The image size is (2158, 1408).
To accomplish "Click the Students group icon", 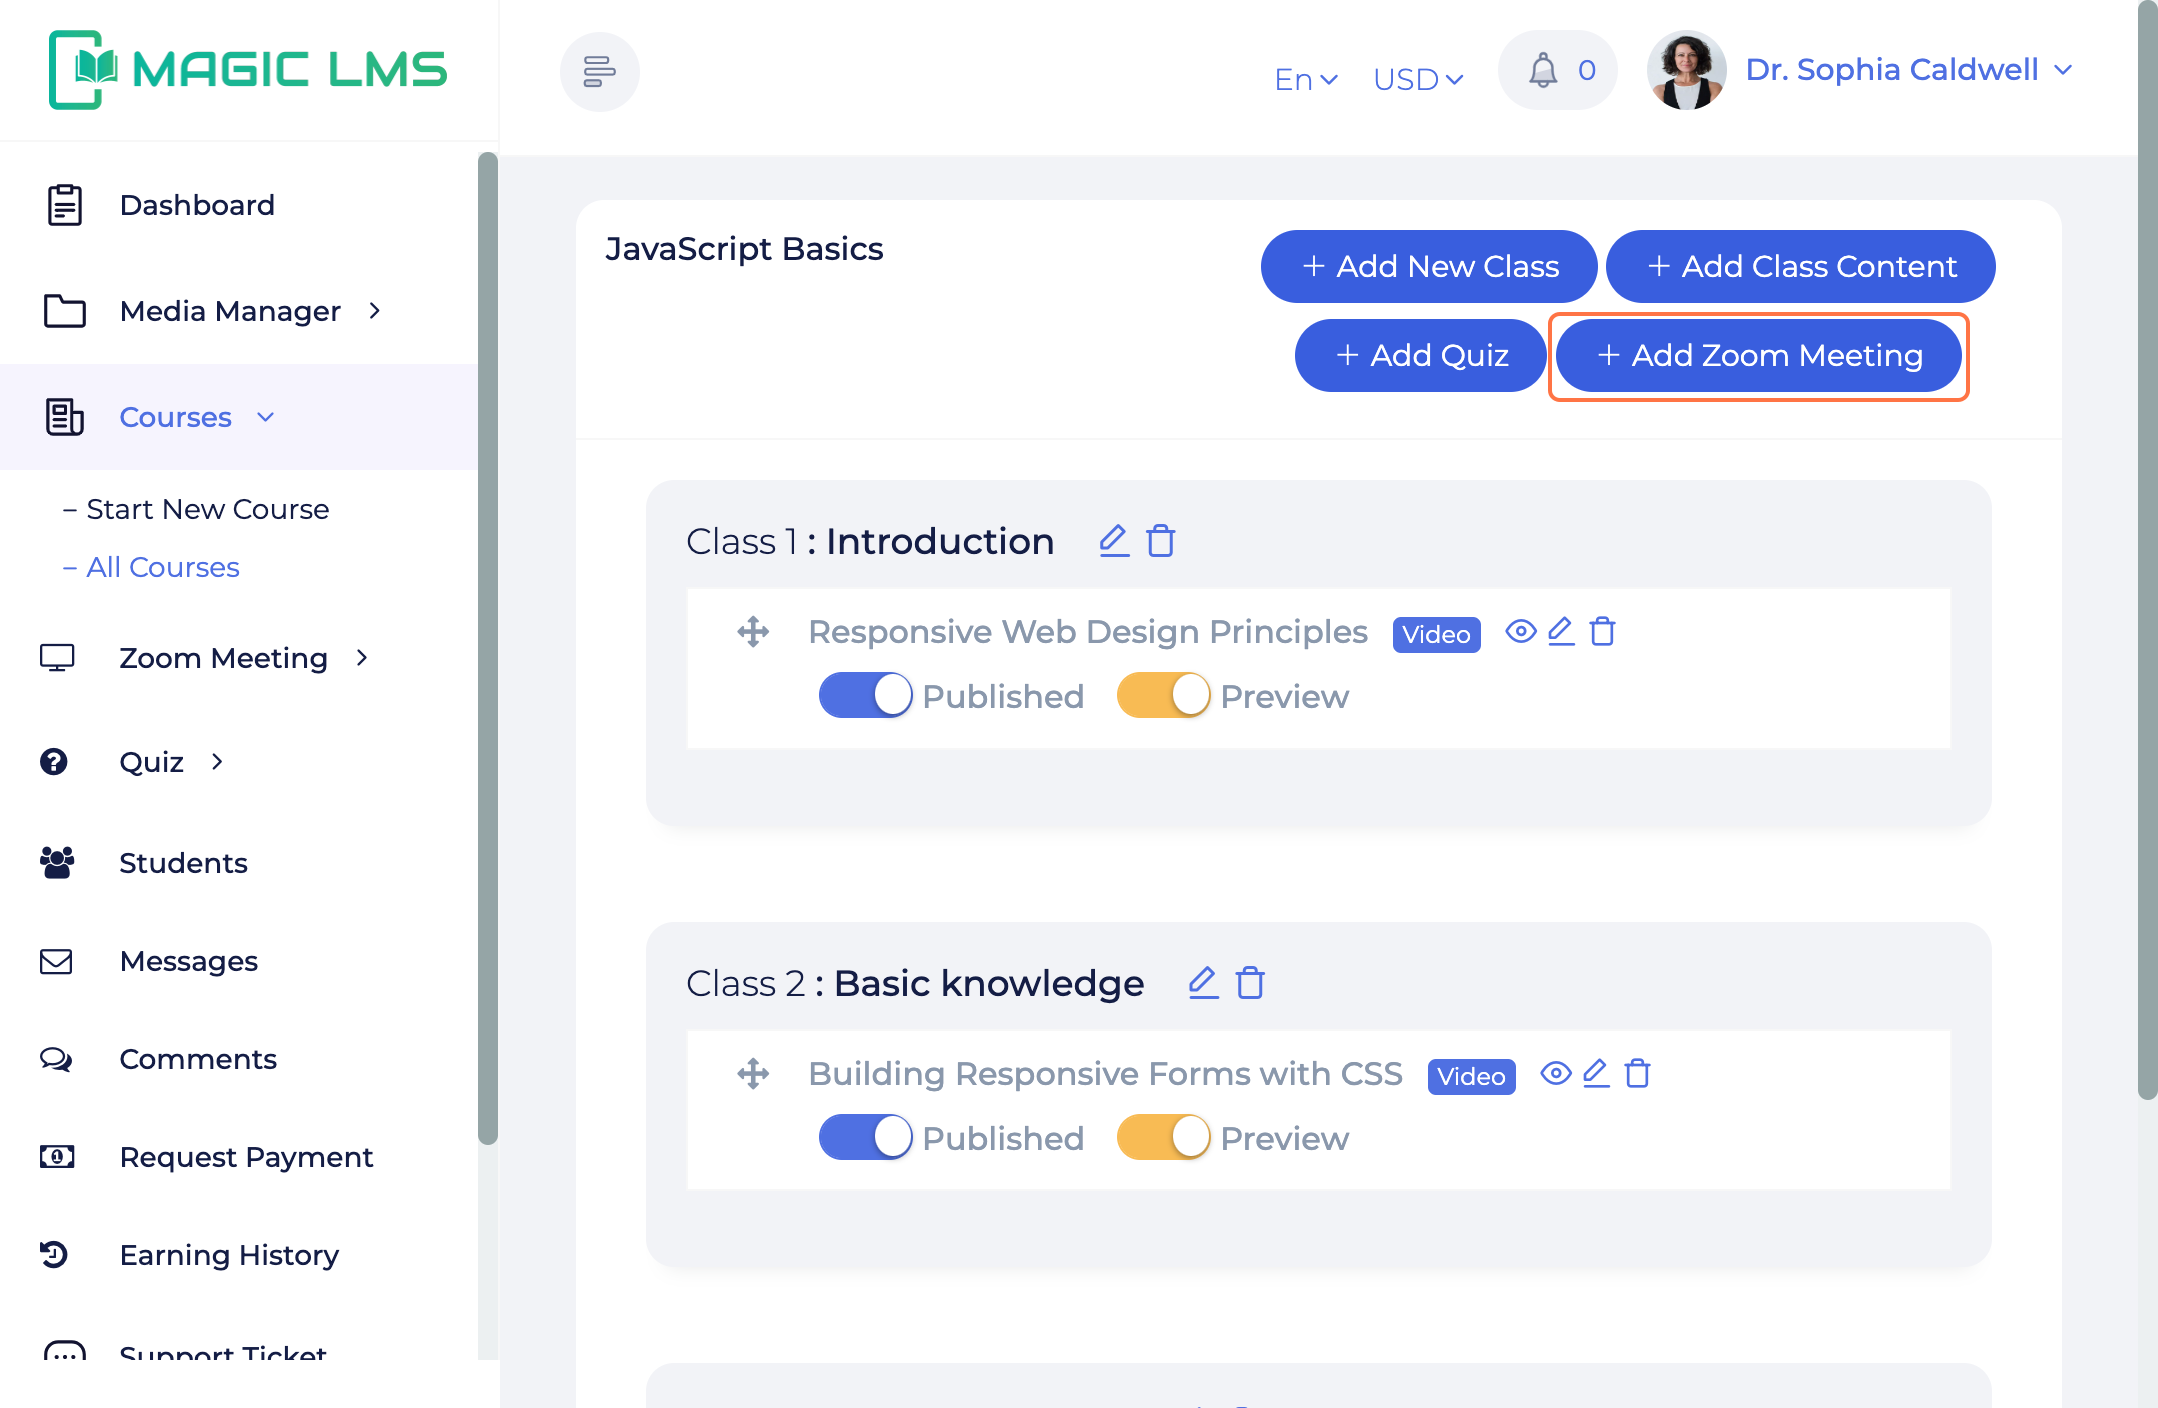I will (57, 862).
